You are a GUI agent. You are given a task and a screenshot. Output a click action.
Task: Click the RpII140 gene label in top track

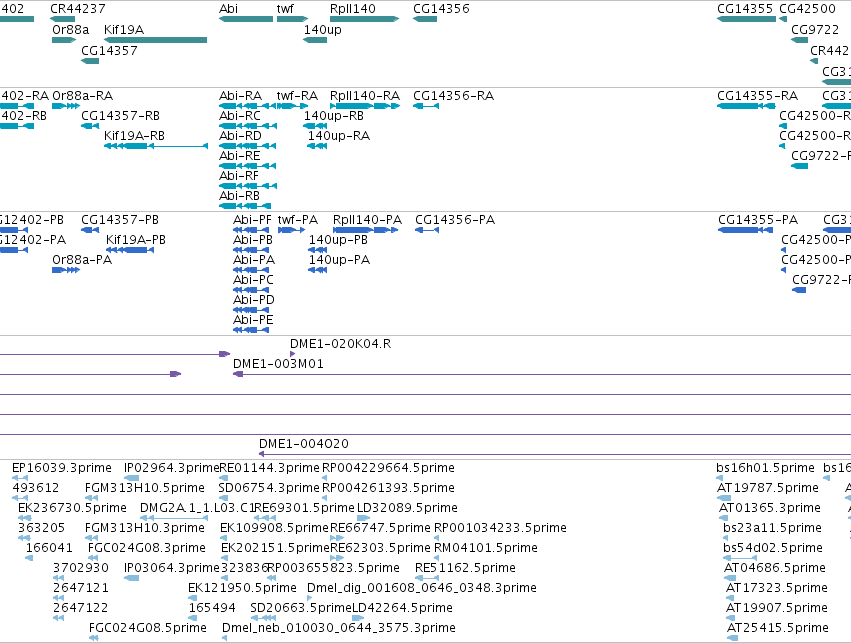352,9
